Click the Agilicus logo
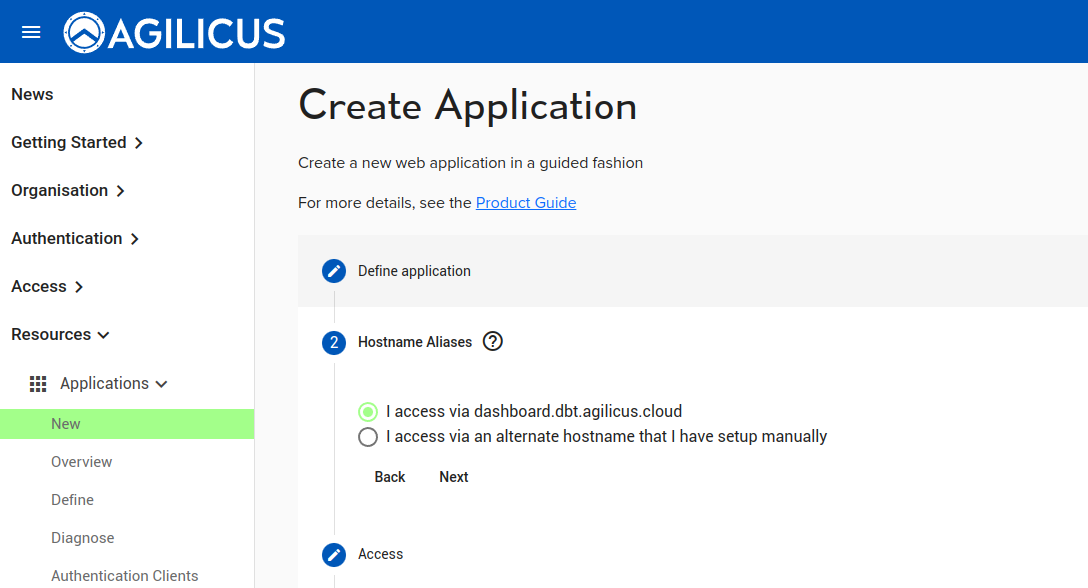 (x=175, y=32)
